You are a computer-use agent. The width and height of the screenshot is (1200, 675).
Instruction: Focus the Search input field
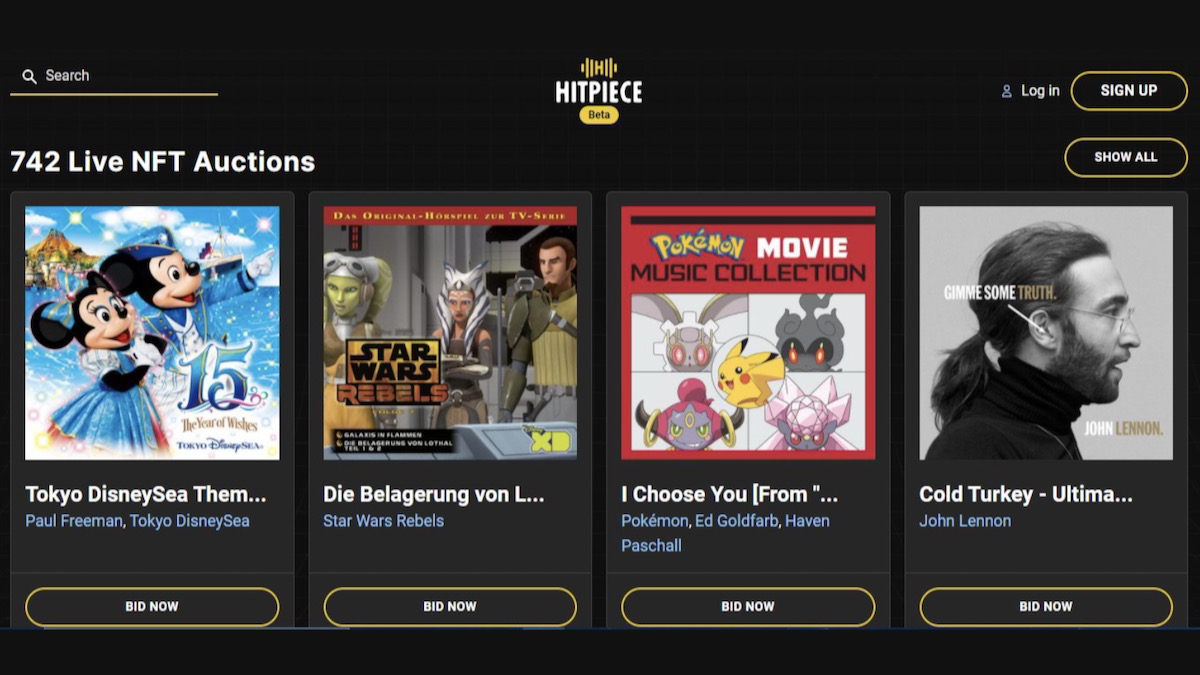[114, 76]
